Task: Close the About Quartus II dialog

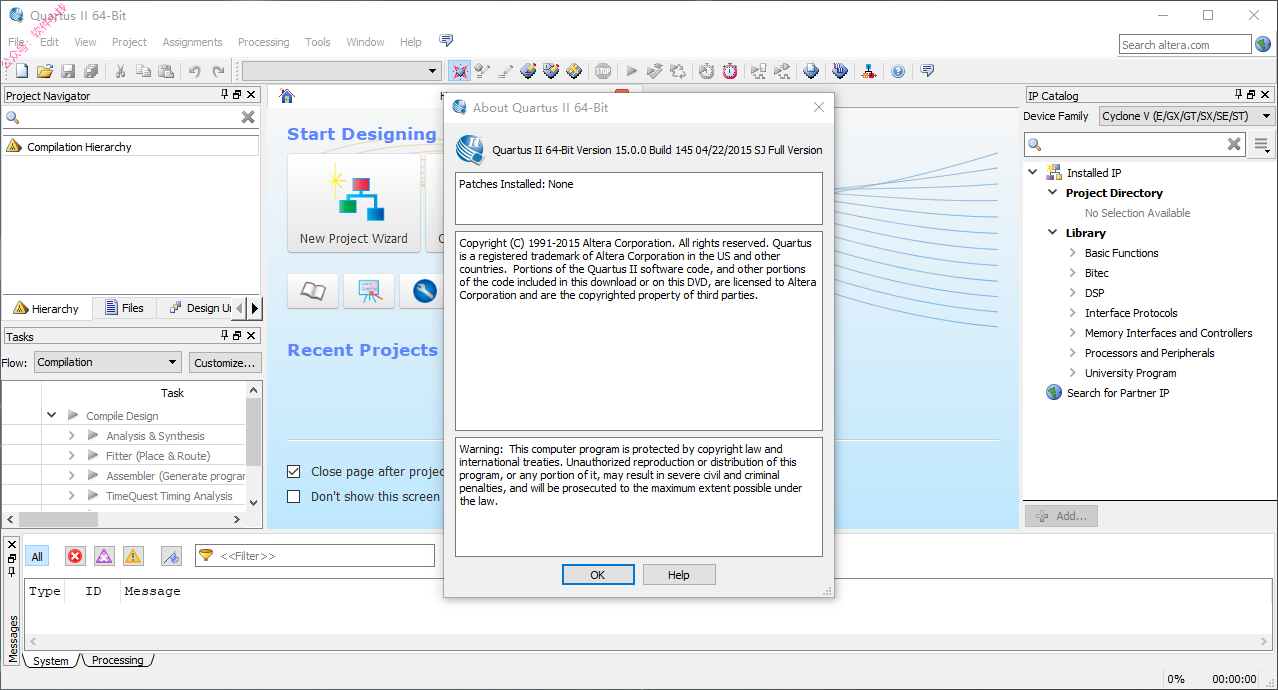Action: click(819, 107)
